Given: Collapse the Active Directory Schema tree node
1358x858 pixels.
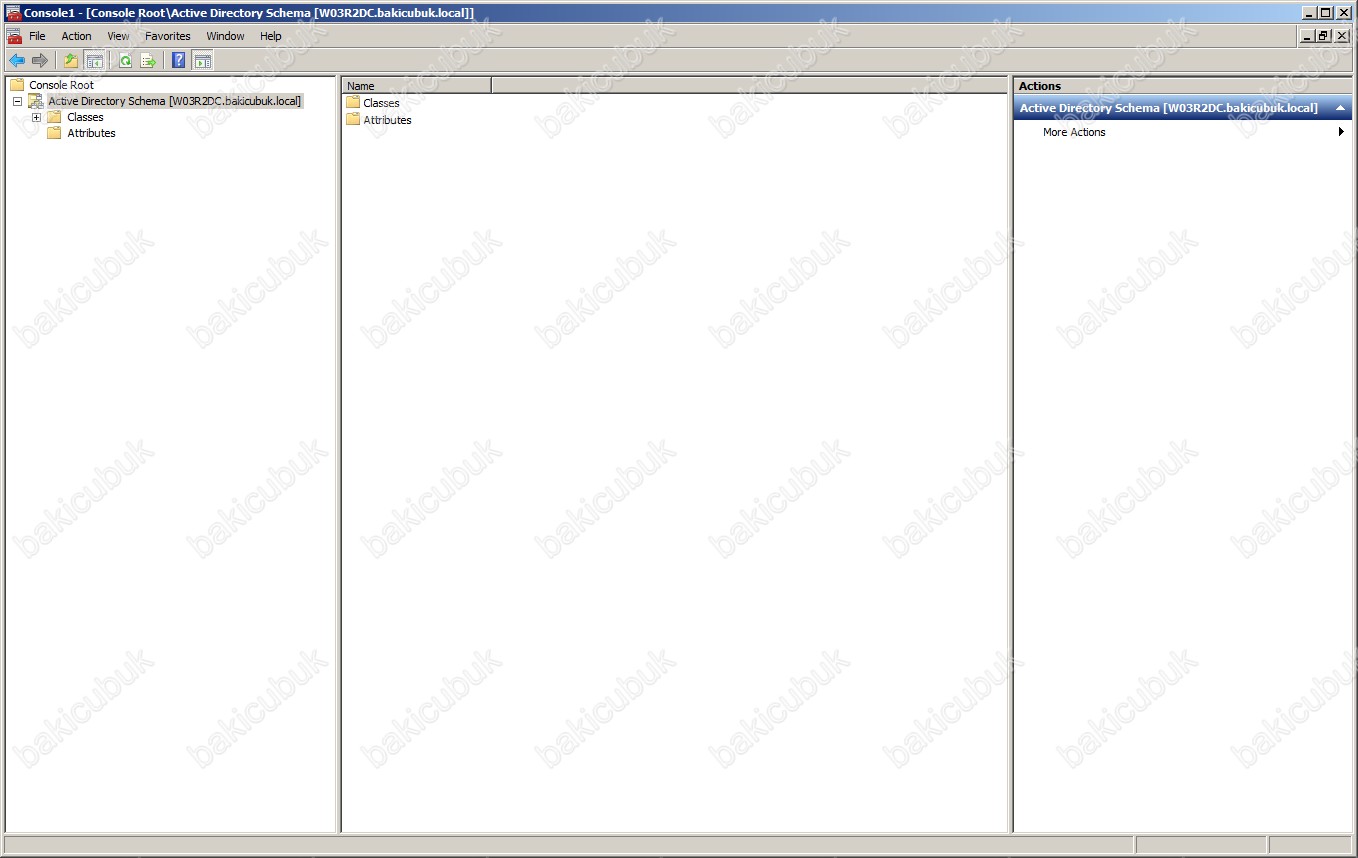Looking at the screenshot, I should [x=17, y=101].
